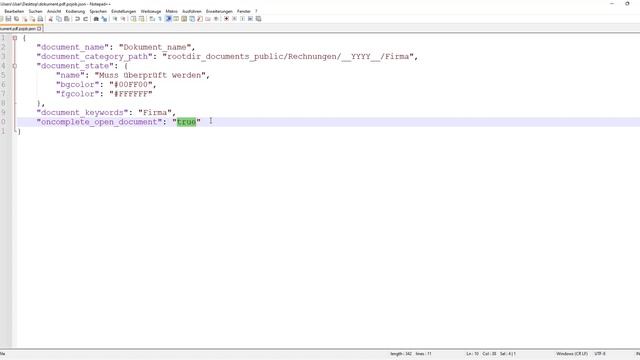Open the user-defined language icon
This screenshot has width=640, height=360.
point(176,19)
